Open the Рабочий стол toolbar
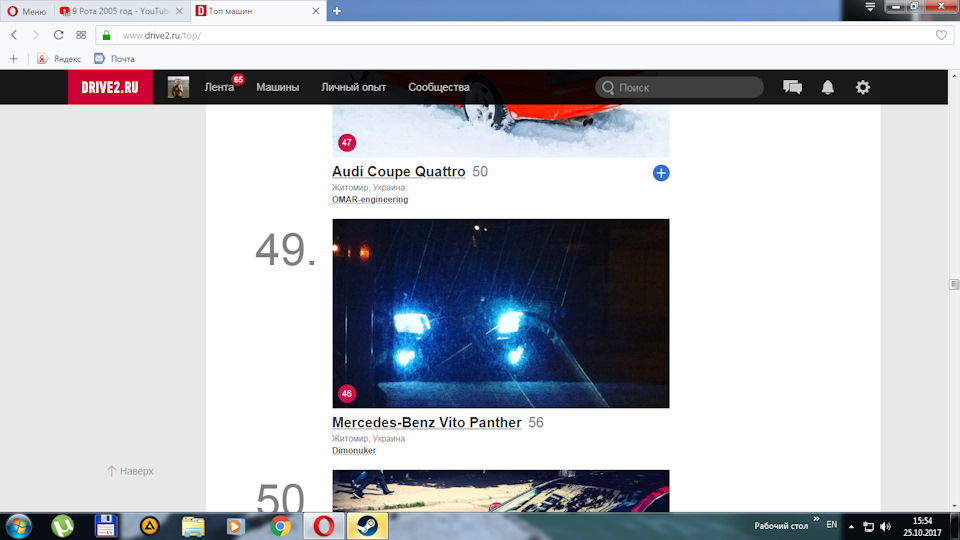960x540 pixels. 781,526
